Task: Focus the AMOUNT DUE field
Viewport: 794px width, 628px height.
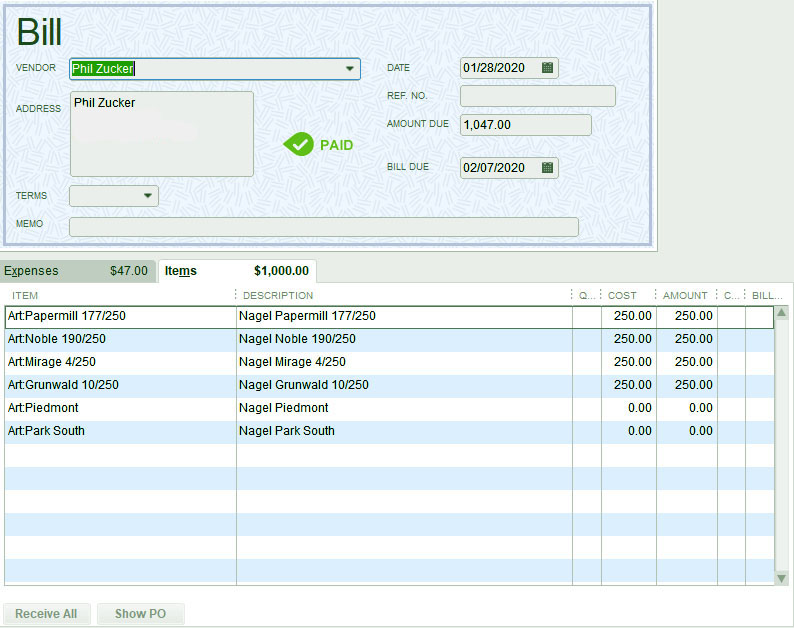Action: pyautogui.click(x=525, y=125)
